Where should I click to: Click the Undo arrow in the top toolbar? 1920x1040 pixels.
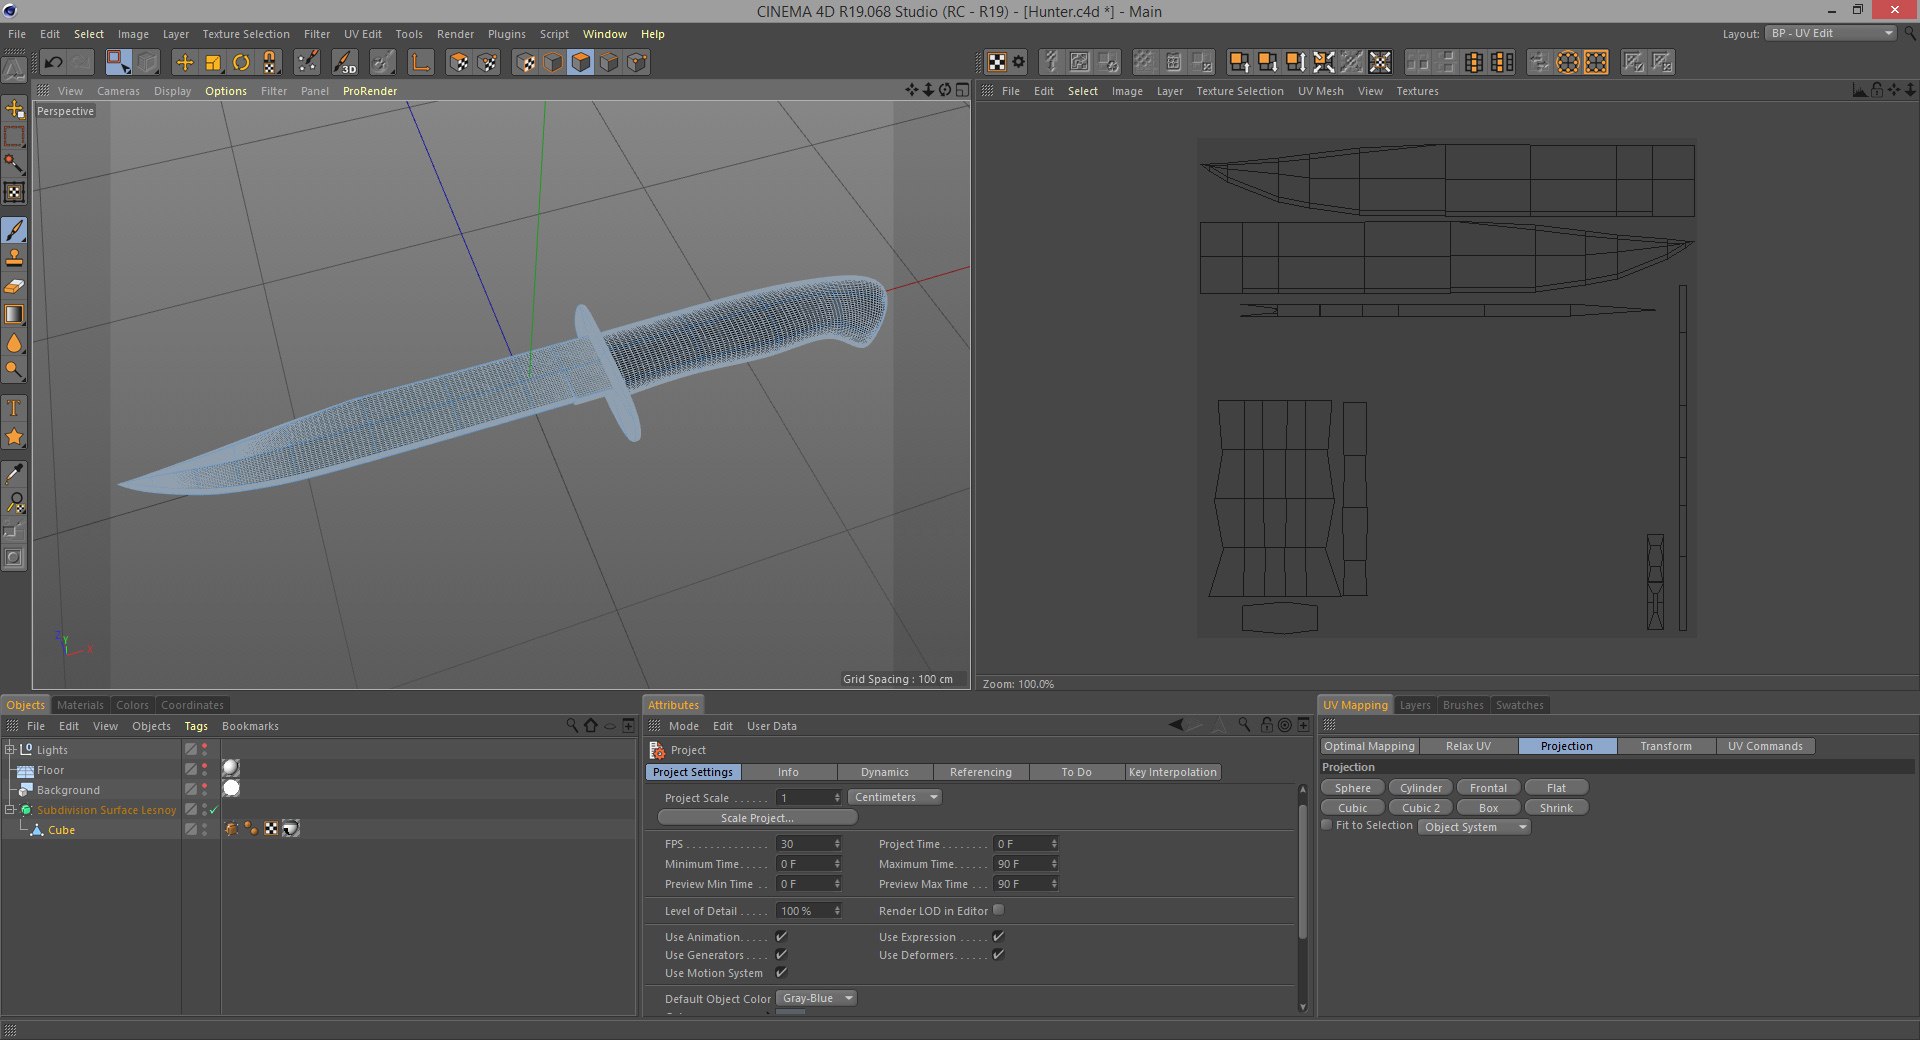[x=54, y=62]
